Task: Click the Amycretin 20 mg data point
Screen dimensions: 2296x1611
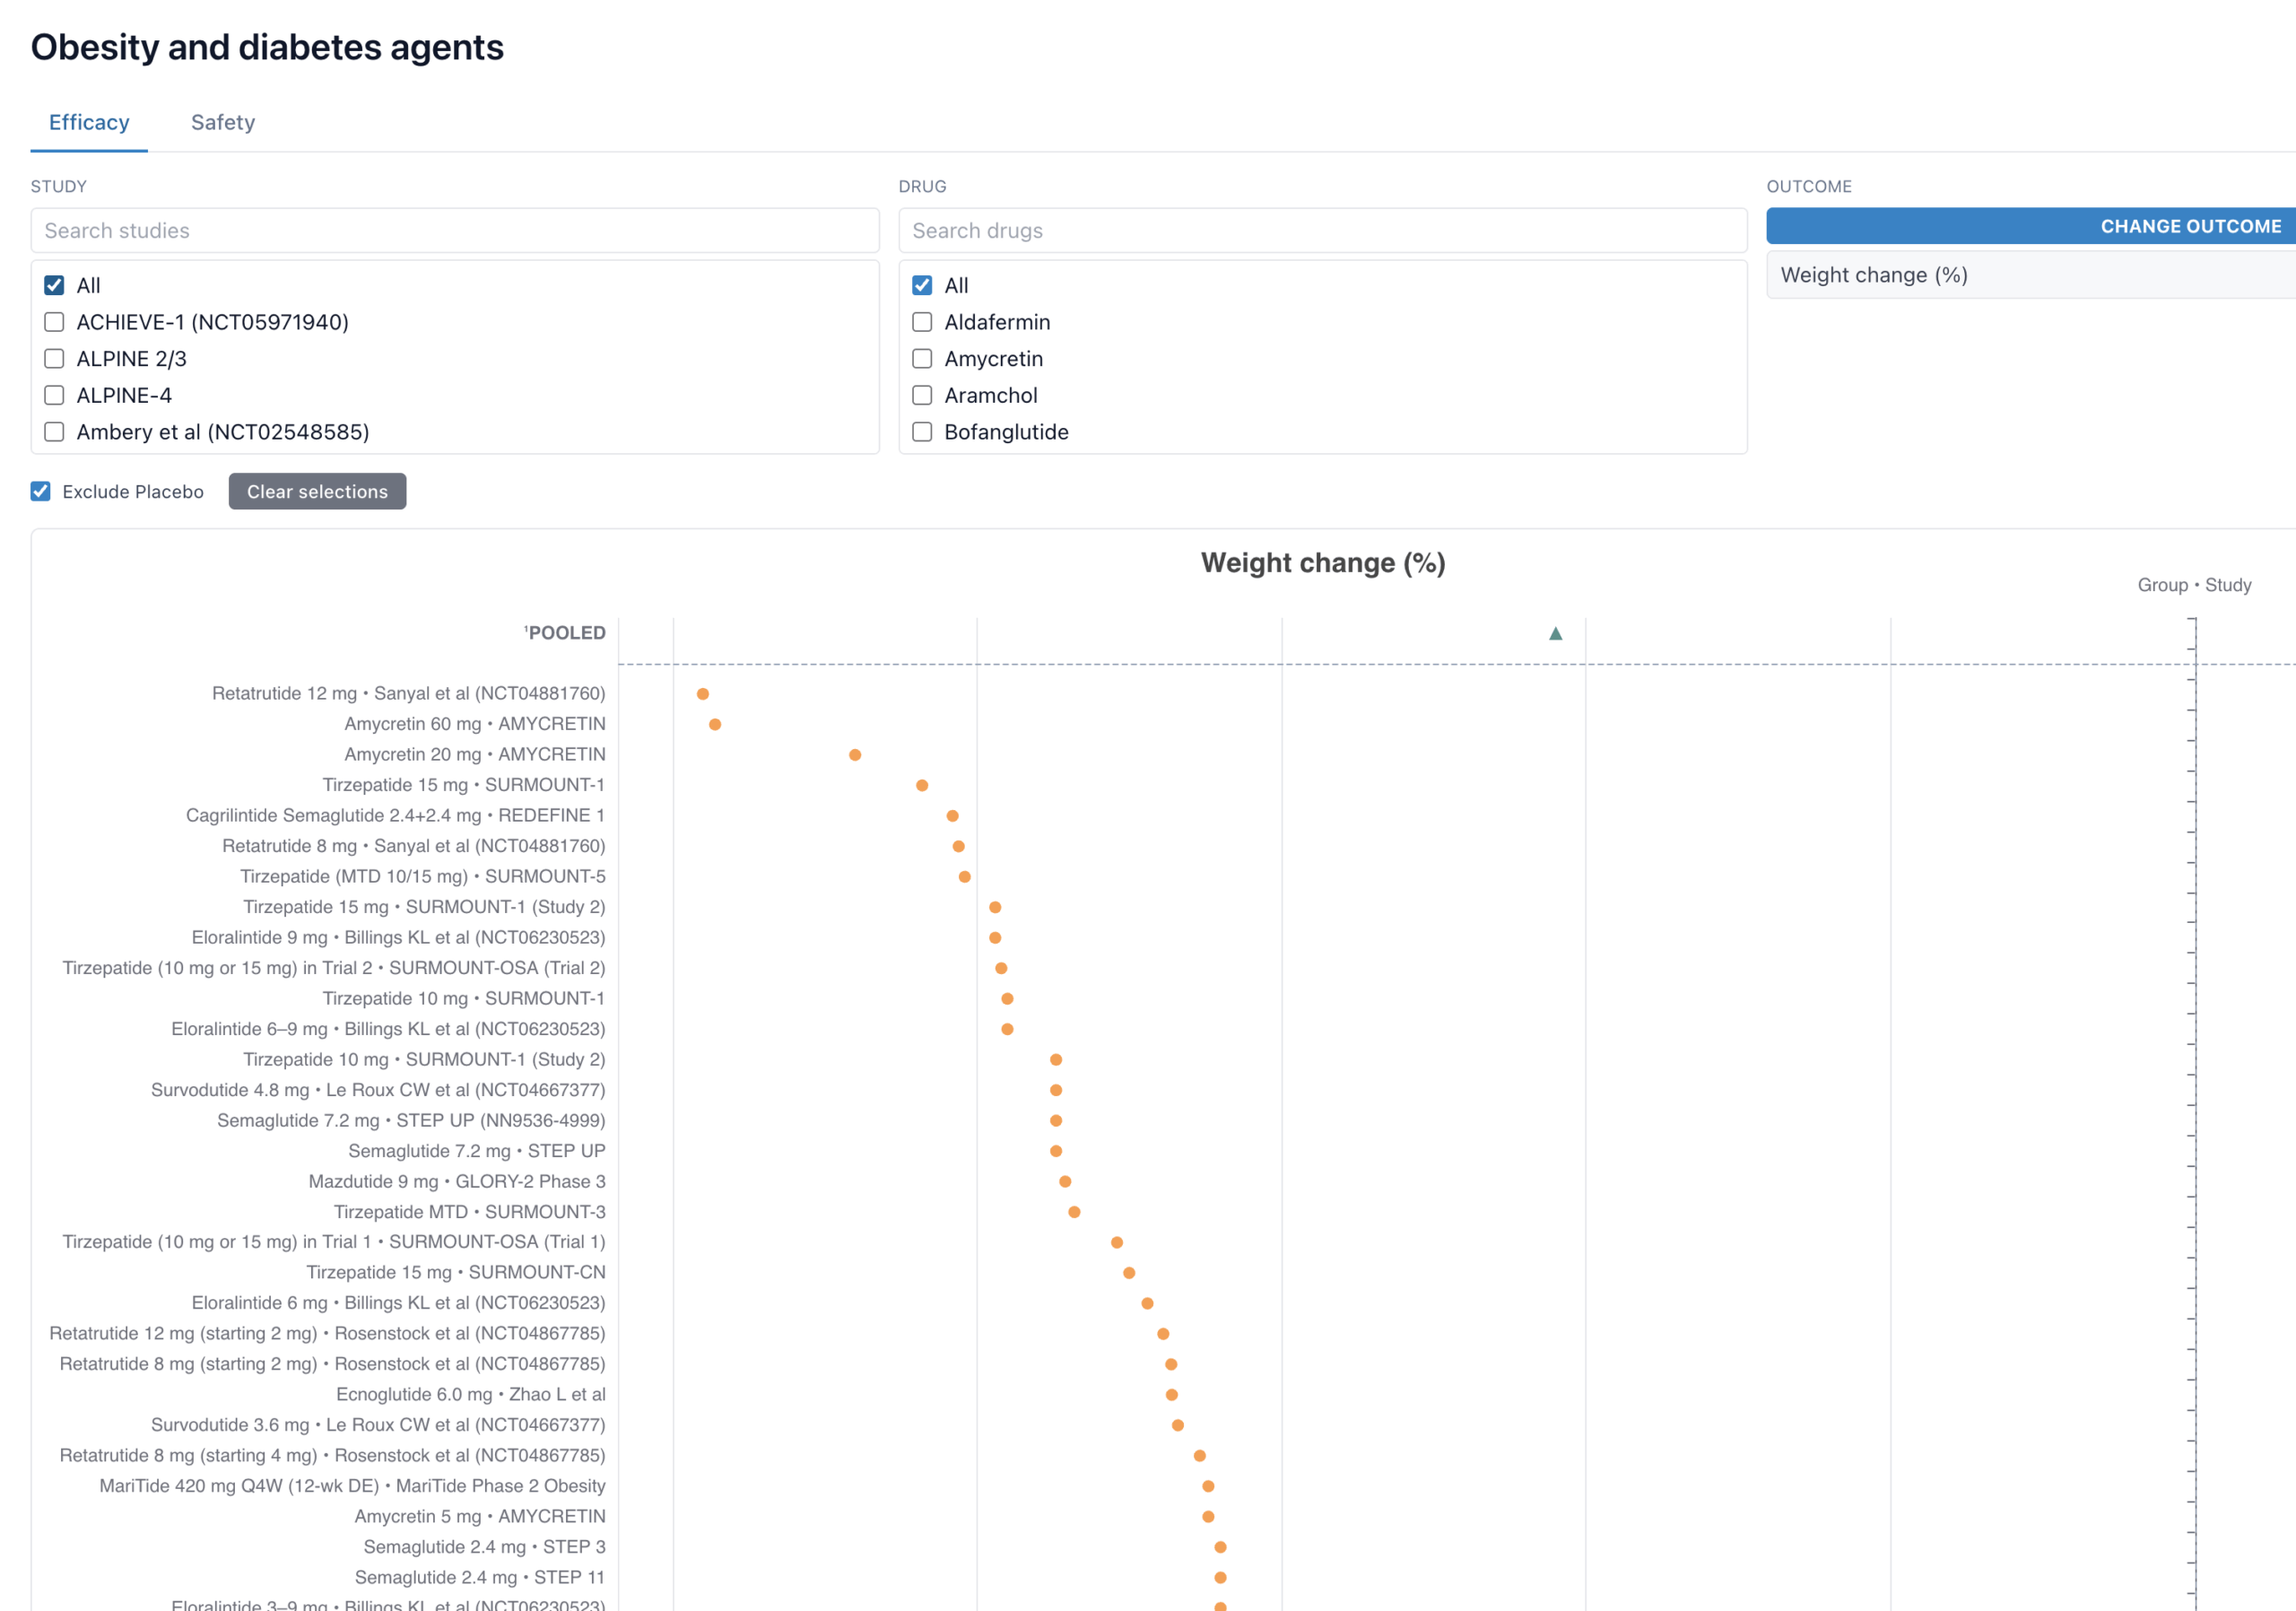Action: [855, 755]
